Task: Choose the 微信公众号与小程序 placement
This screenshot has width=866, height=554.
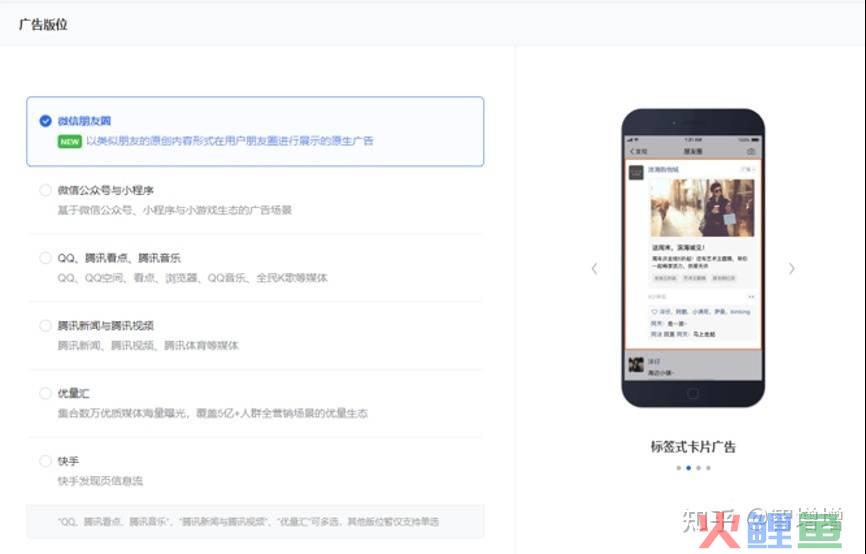Action: click(45, 190)
